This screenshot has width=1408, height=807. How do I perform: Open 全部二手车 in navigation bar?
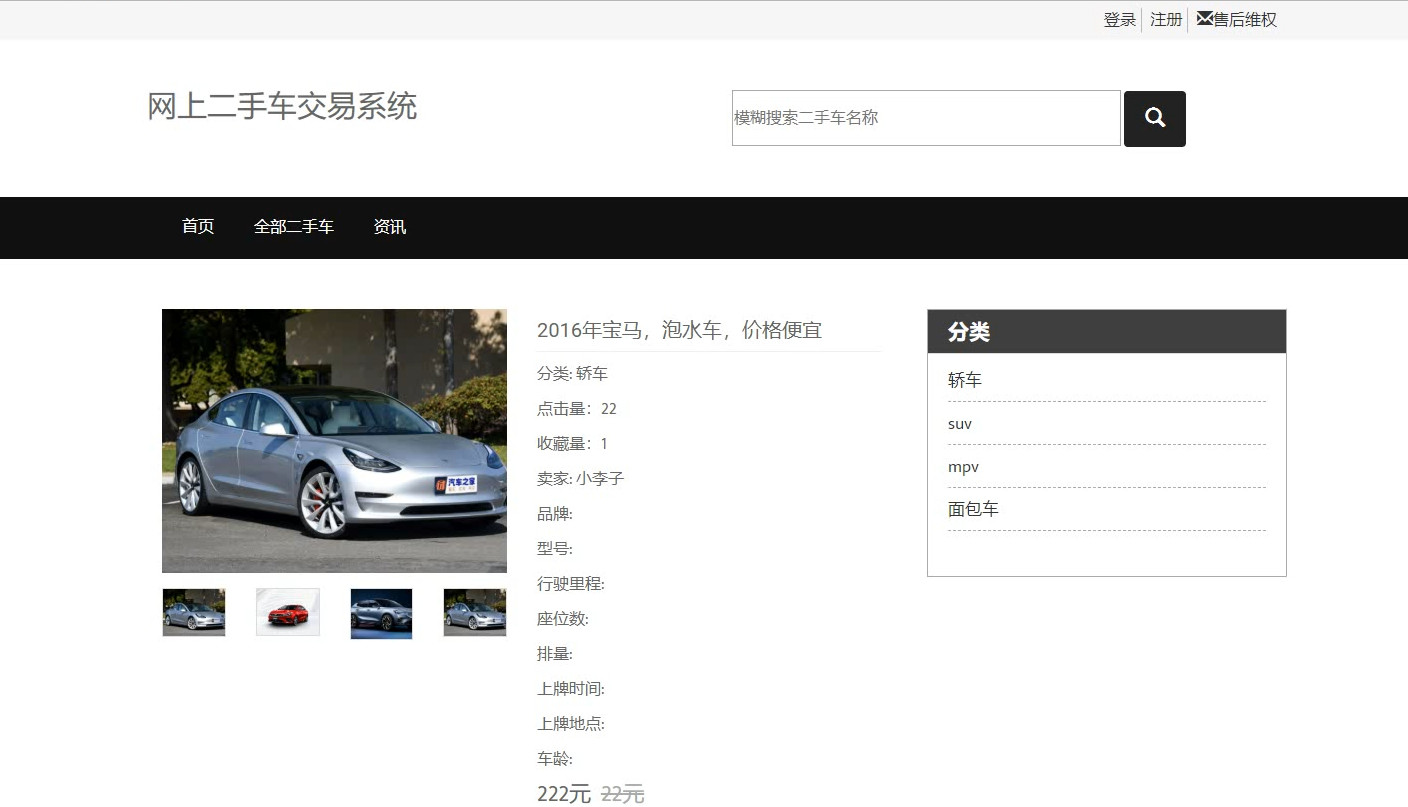click(294, 227)
